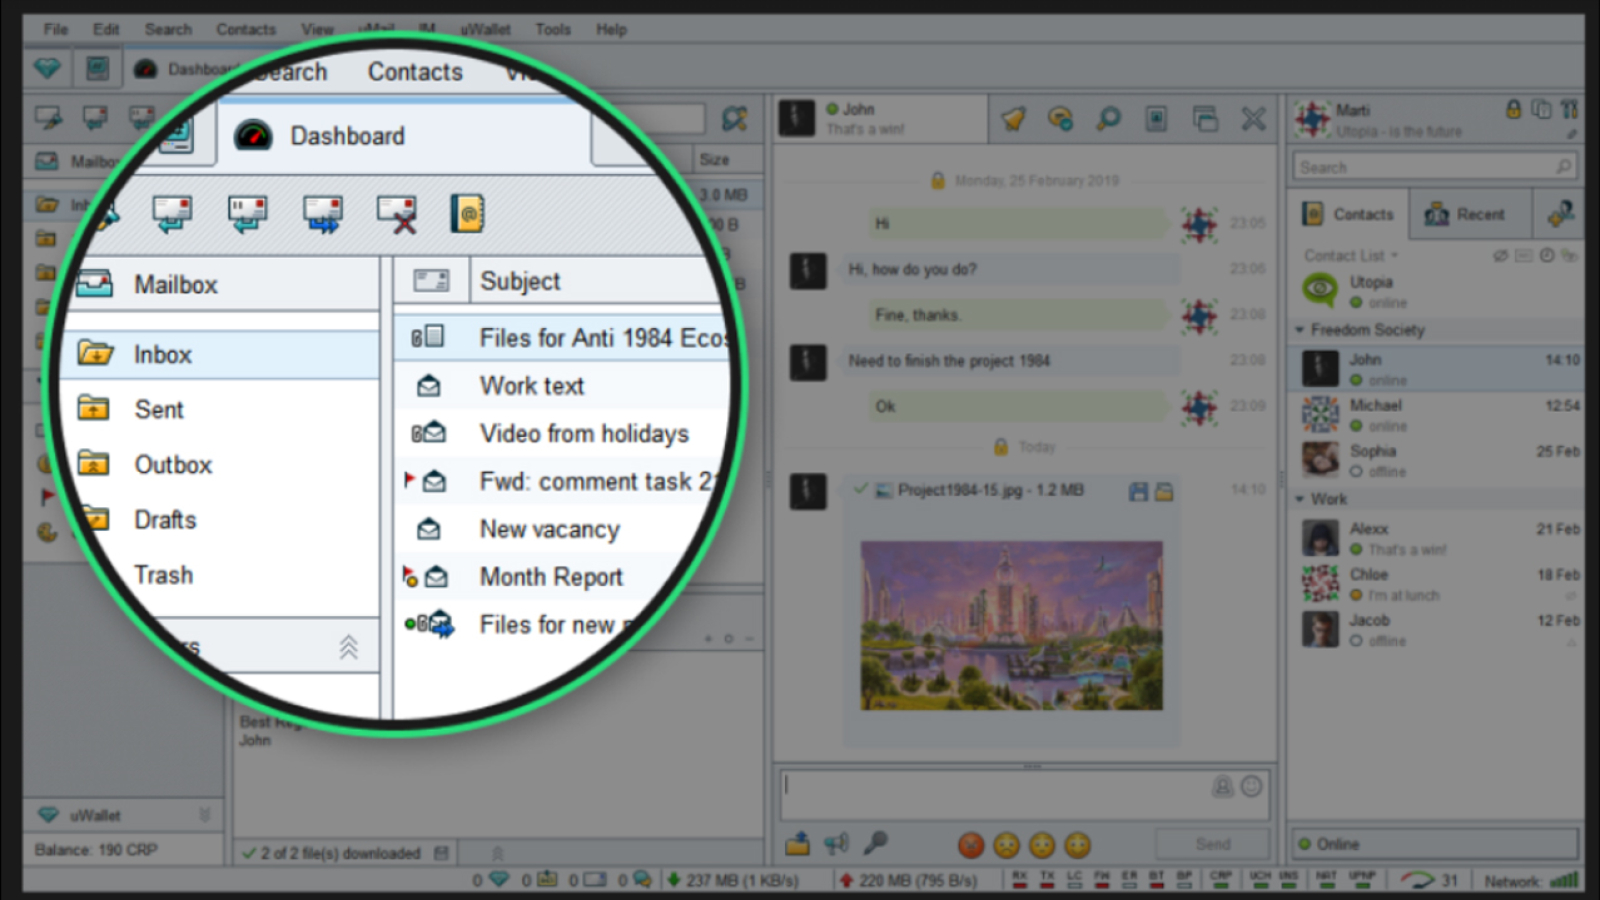Click the megaphone icon below the message box
Viewport: 1600px width, 900px height.
836,844
